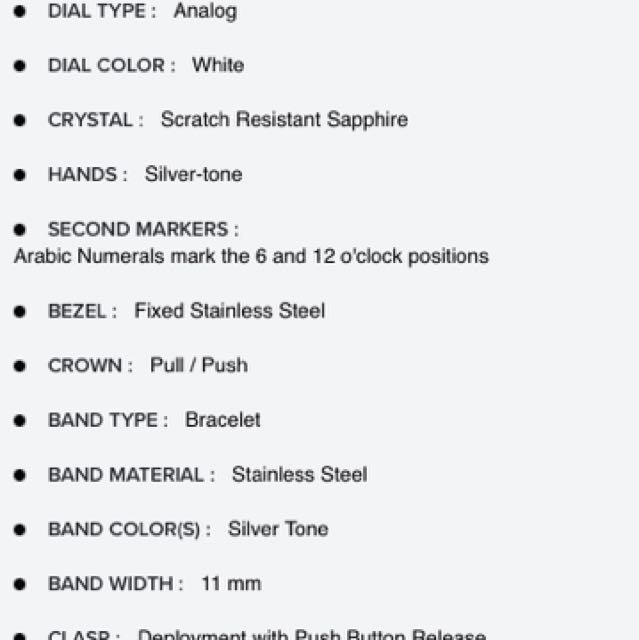This screenshot has width=639, height=640.
Task: Select the Silver Tone band color value
Action: 277,529
